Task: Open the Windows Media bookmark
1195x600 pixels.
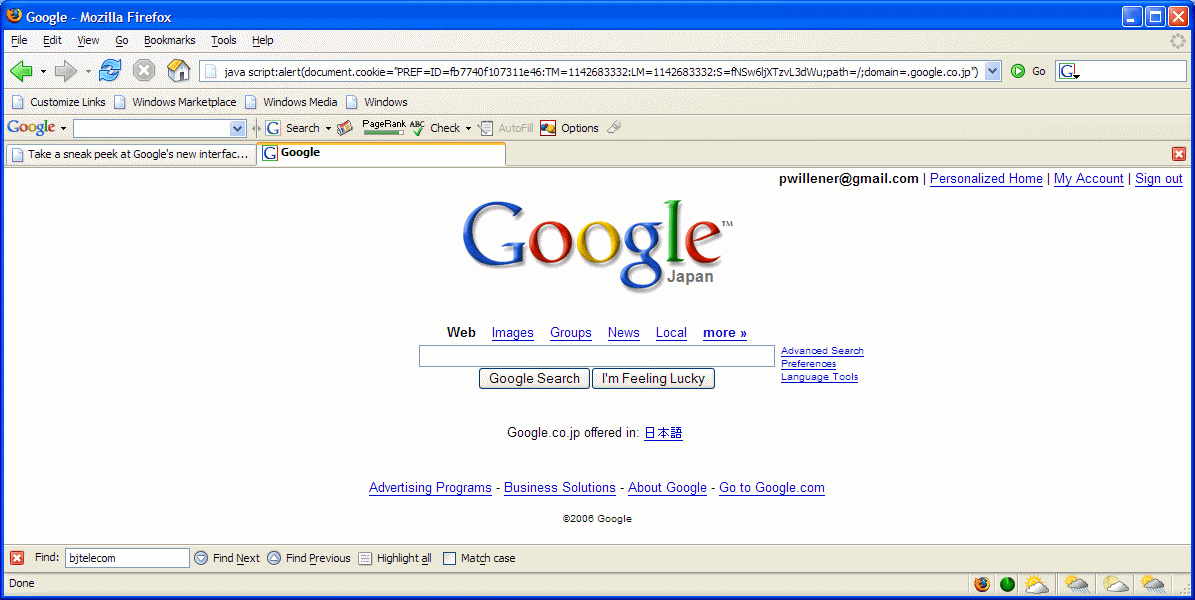Action: (x=291, y=102)
